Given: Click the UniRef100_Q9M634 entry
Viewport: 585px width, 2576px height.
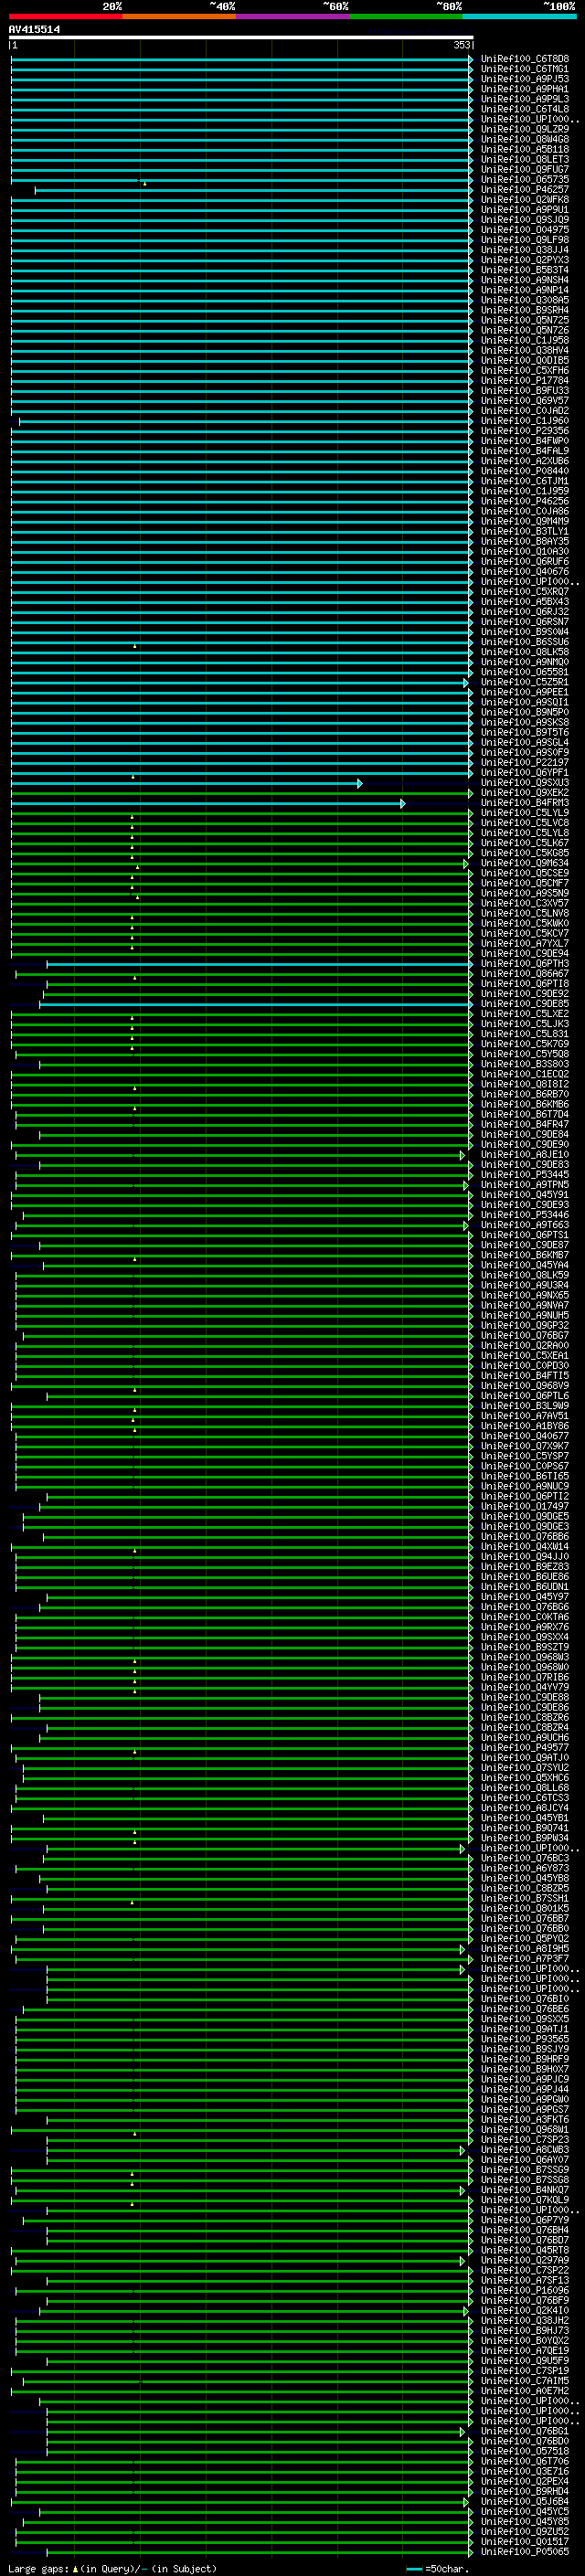Looking at the screenshot, I should point(525,863).
